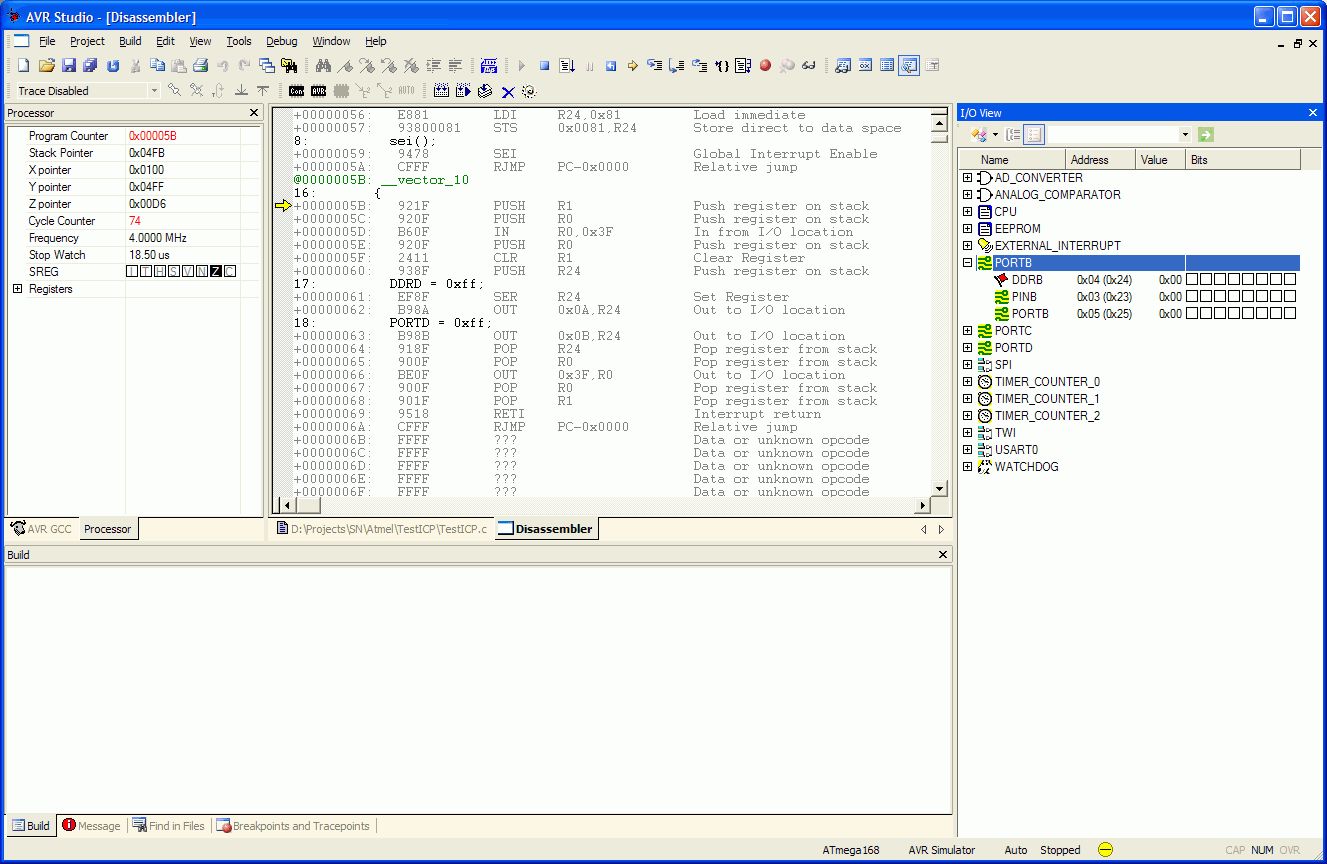This screenshot has height=864, width=1327.
Task: Click the yellow arrow Show Next Statement icon
Action: pyautogui.click(x=632, y=66)
